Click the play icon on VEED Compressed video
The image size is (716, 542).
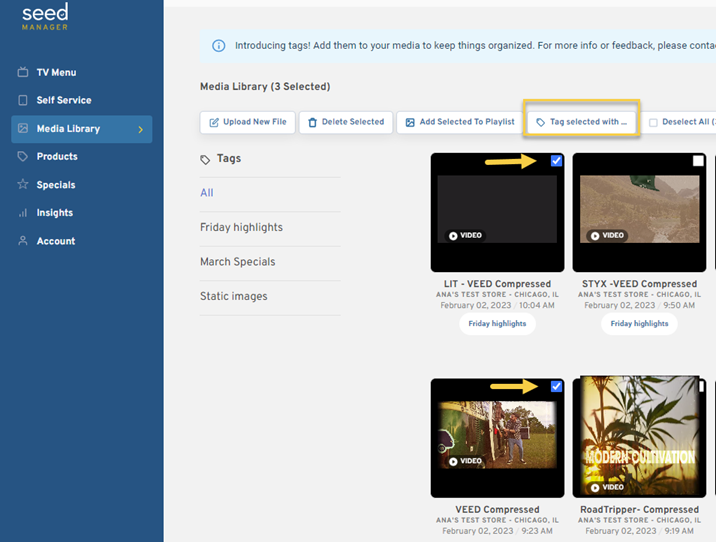point(453,462)
